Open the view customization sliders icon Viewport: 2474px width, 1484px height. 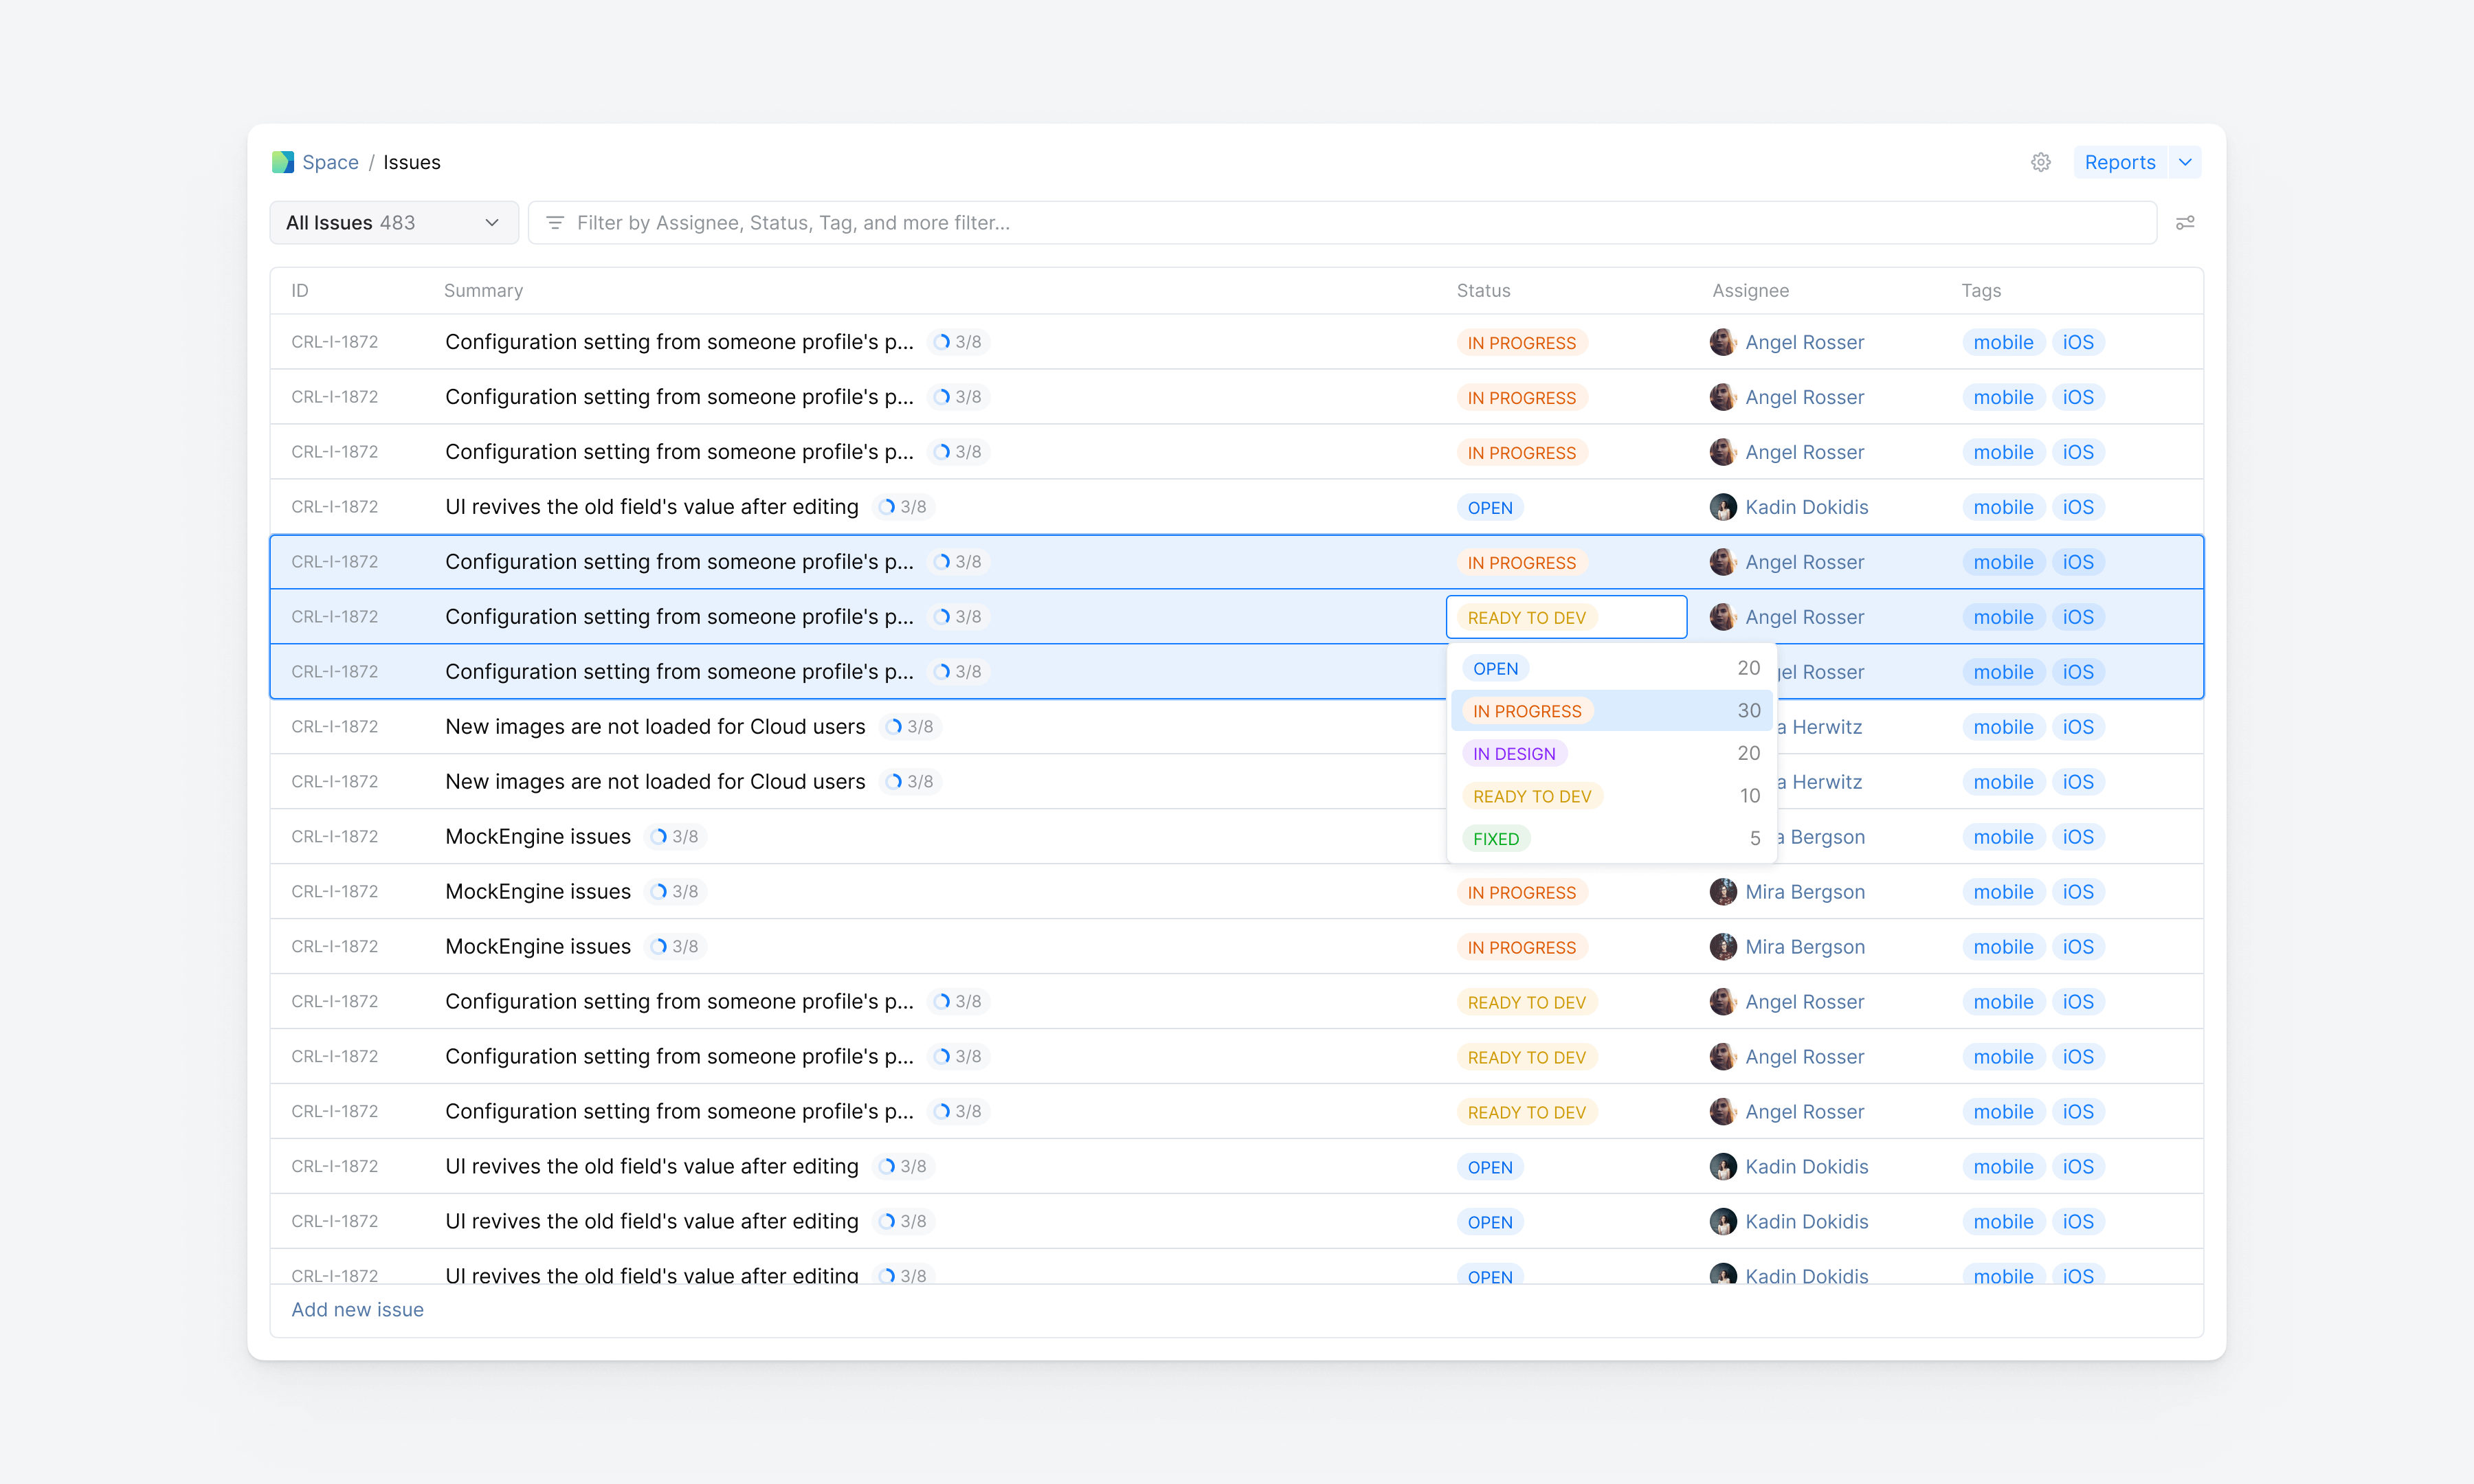click(x=2185, y=223)
